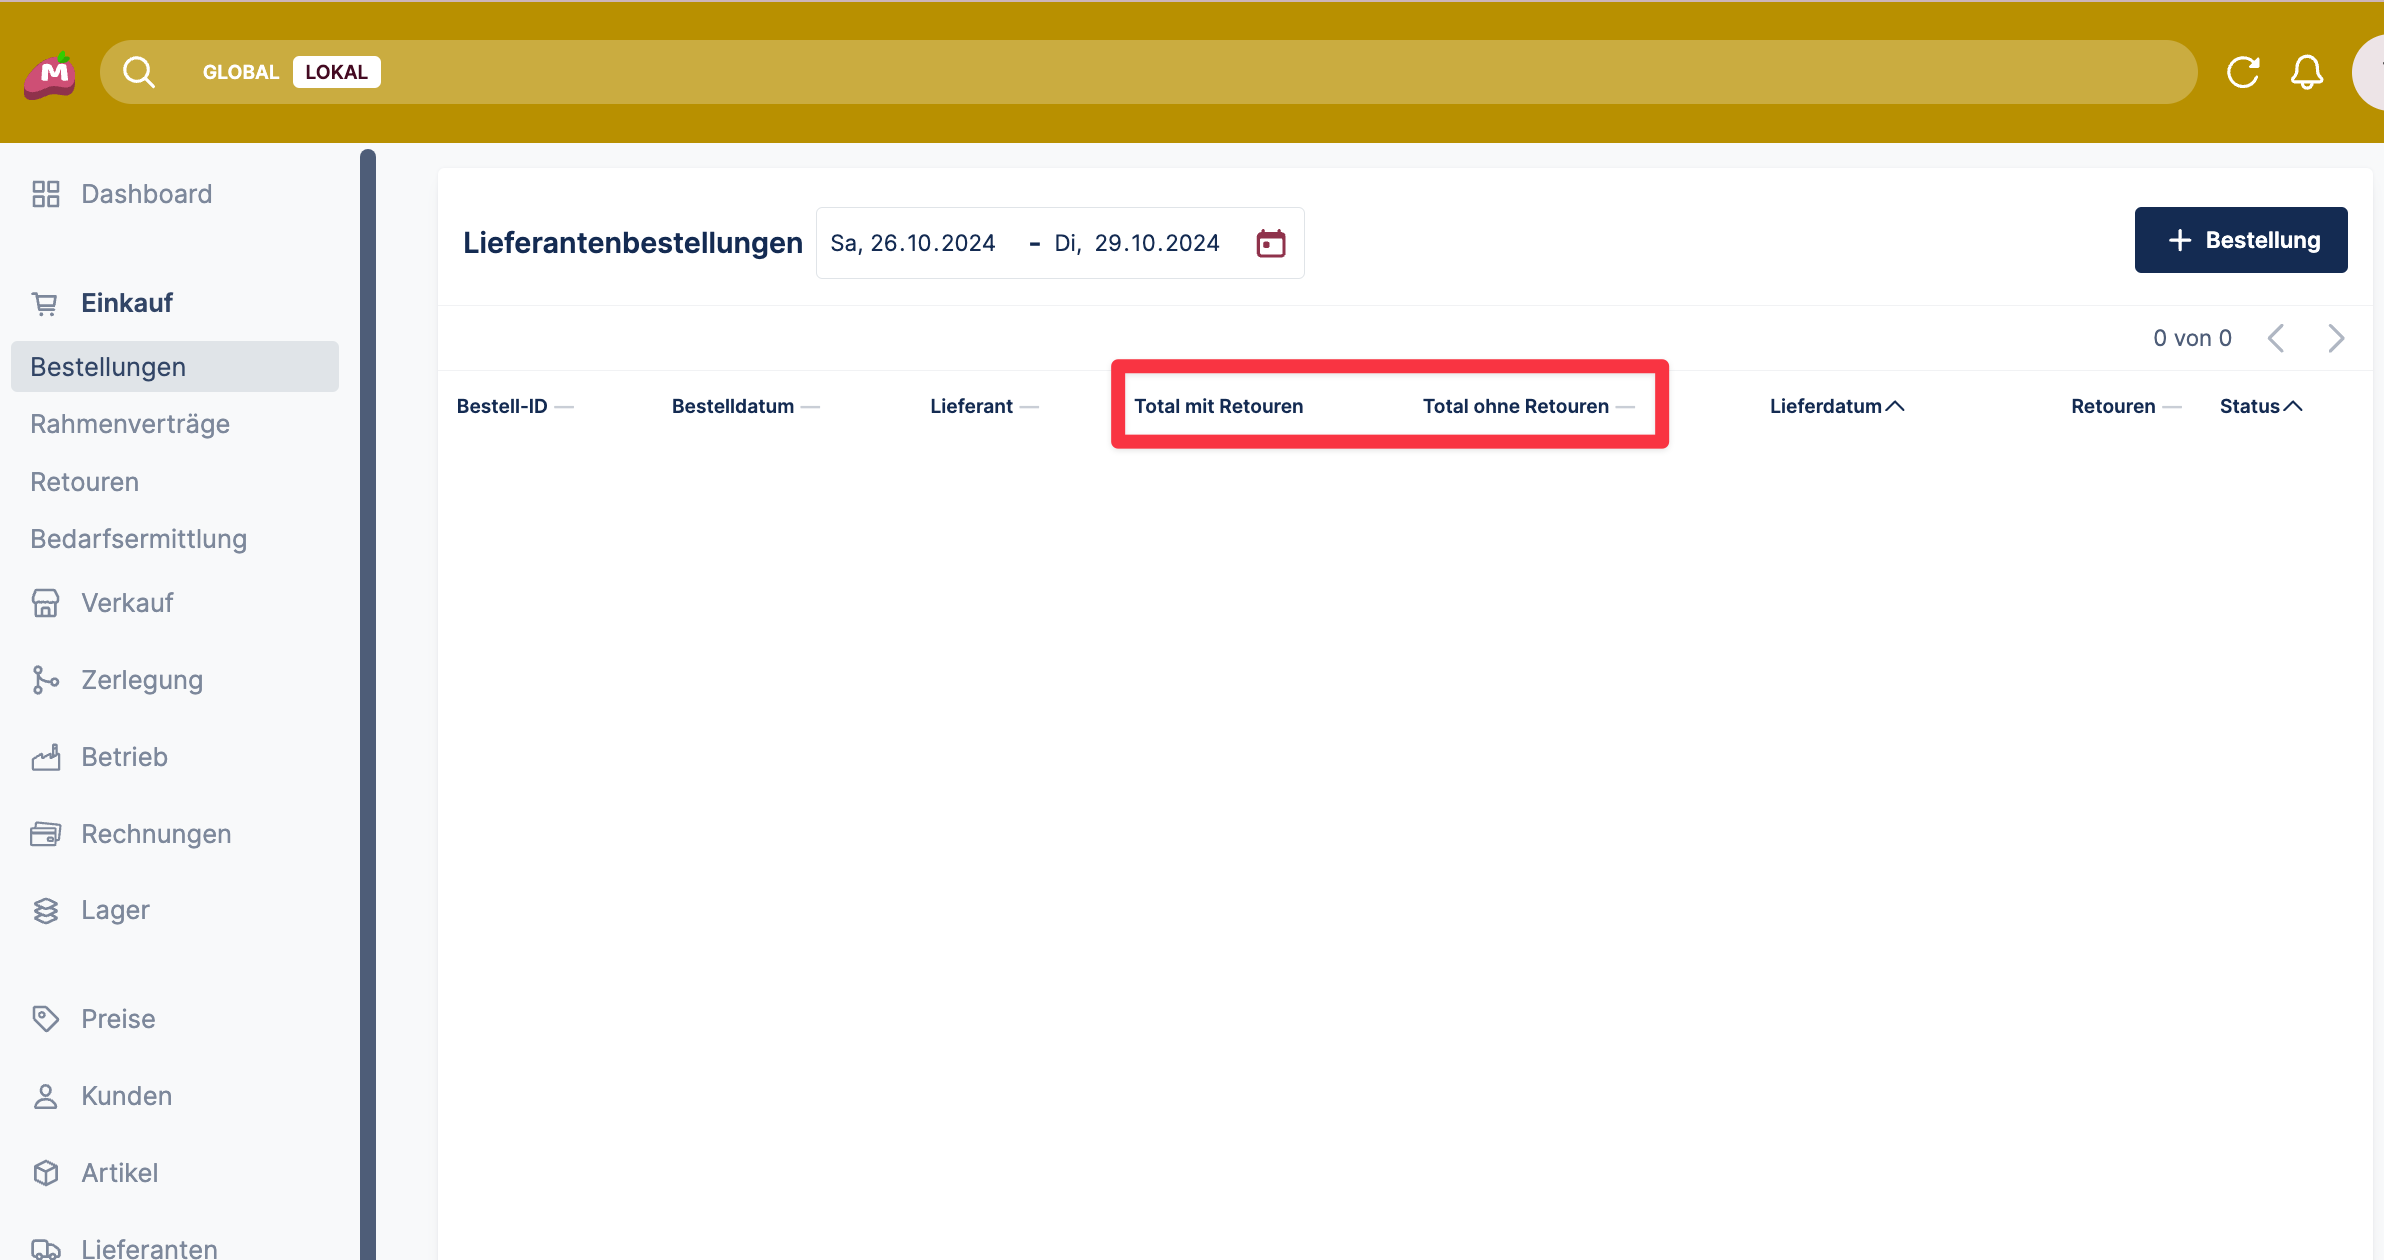The height and width of the screenshot is (1260, 2384).
Task: Open Preise in sidebar
Action: (118, 1019)
